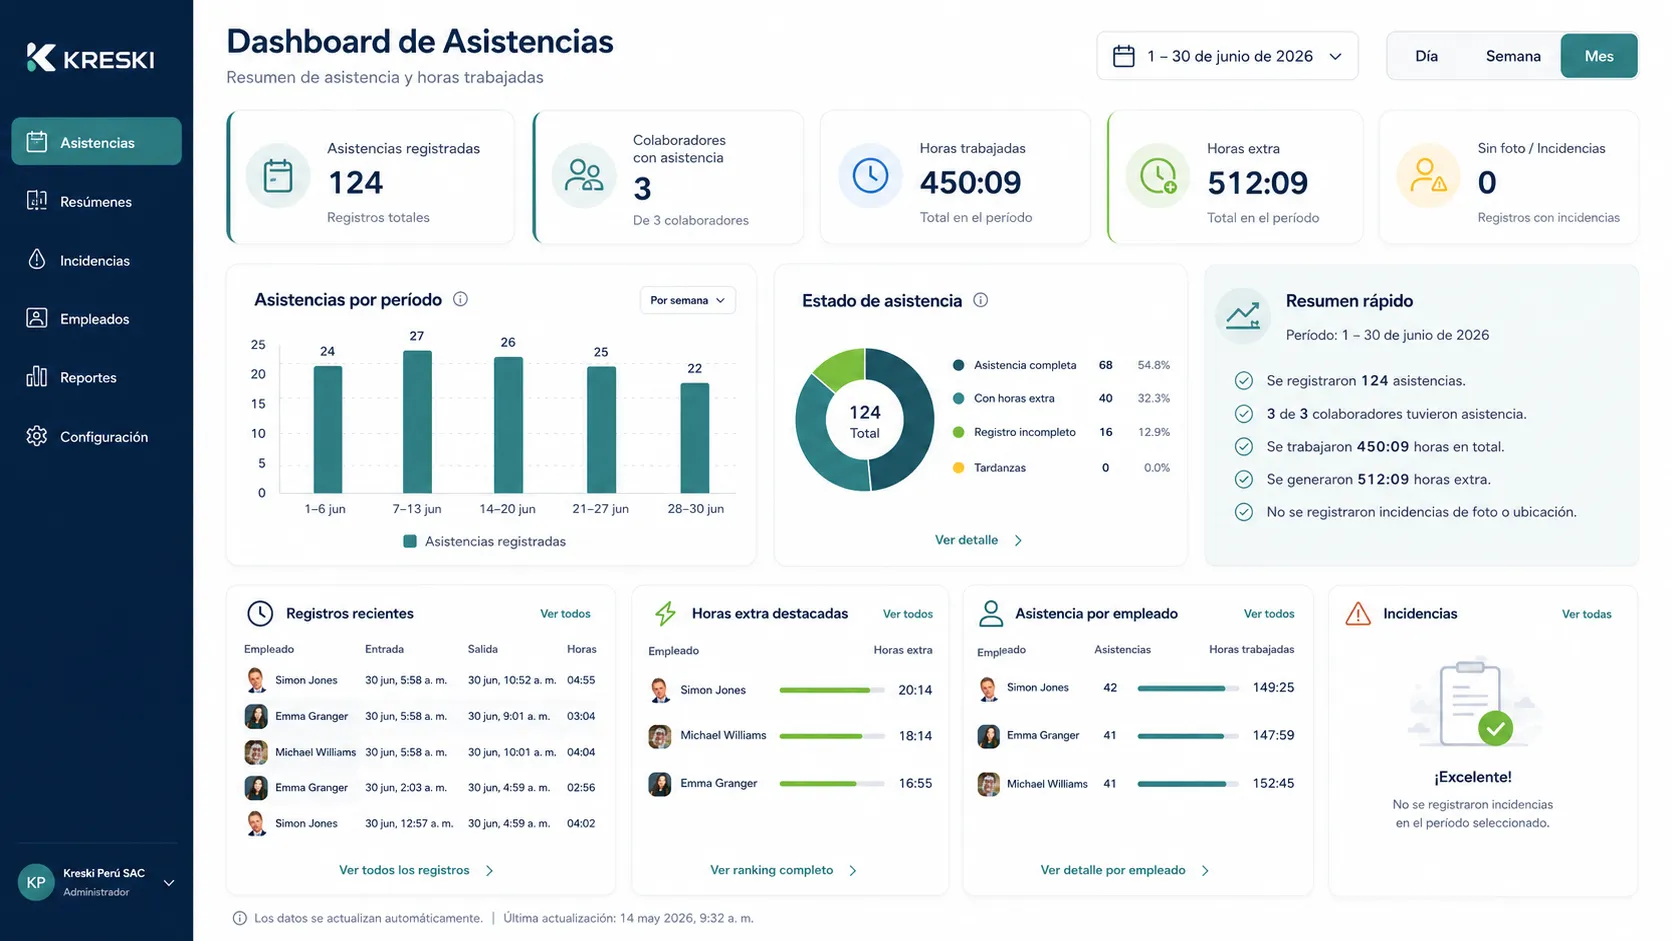Click the arrow beside Ver detalle por empleado
The image size is (1672, 941).
[x=1205, y=871]
